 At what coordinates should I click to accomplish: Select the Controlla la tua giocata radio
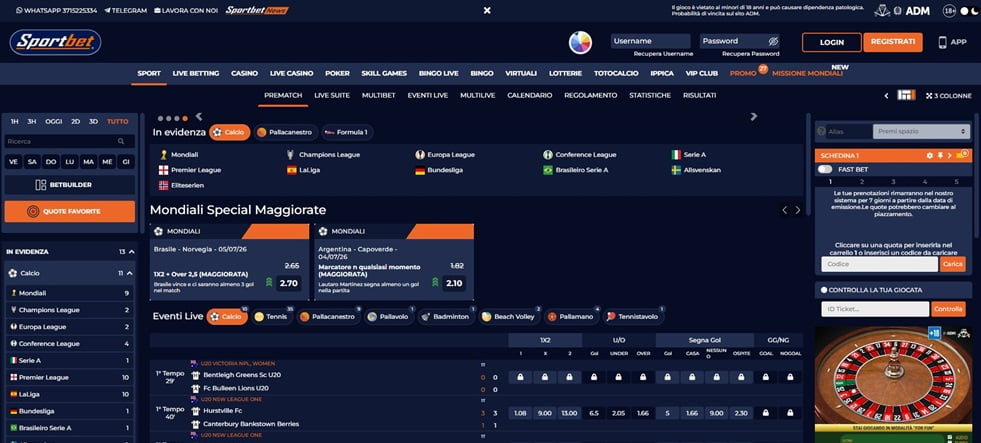click(824, 290)
